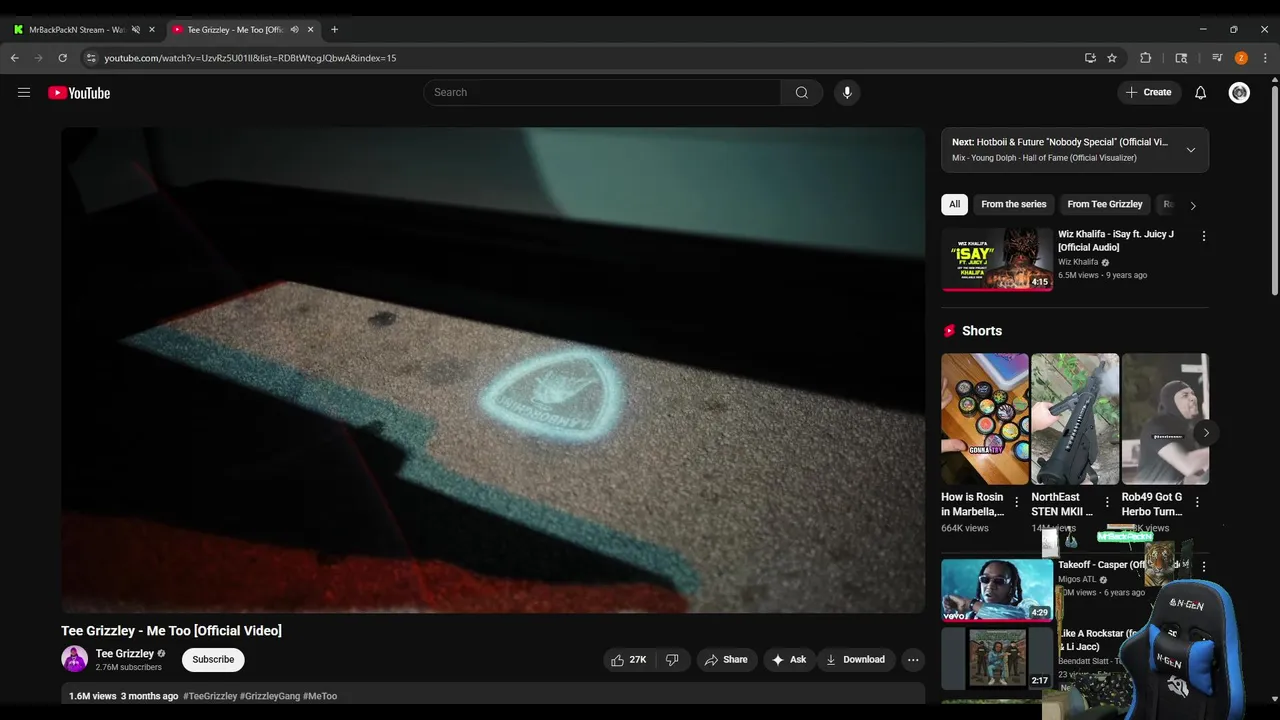Open more actions ellipsis under video
The image size is (1280, 720).
[x=912, y=660]
